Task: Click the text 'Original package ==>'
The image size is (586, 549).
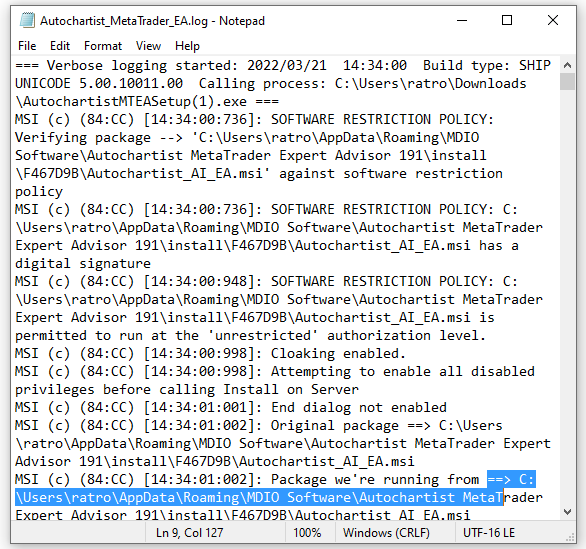Action: [351, 426]
